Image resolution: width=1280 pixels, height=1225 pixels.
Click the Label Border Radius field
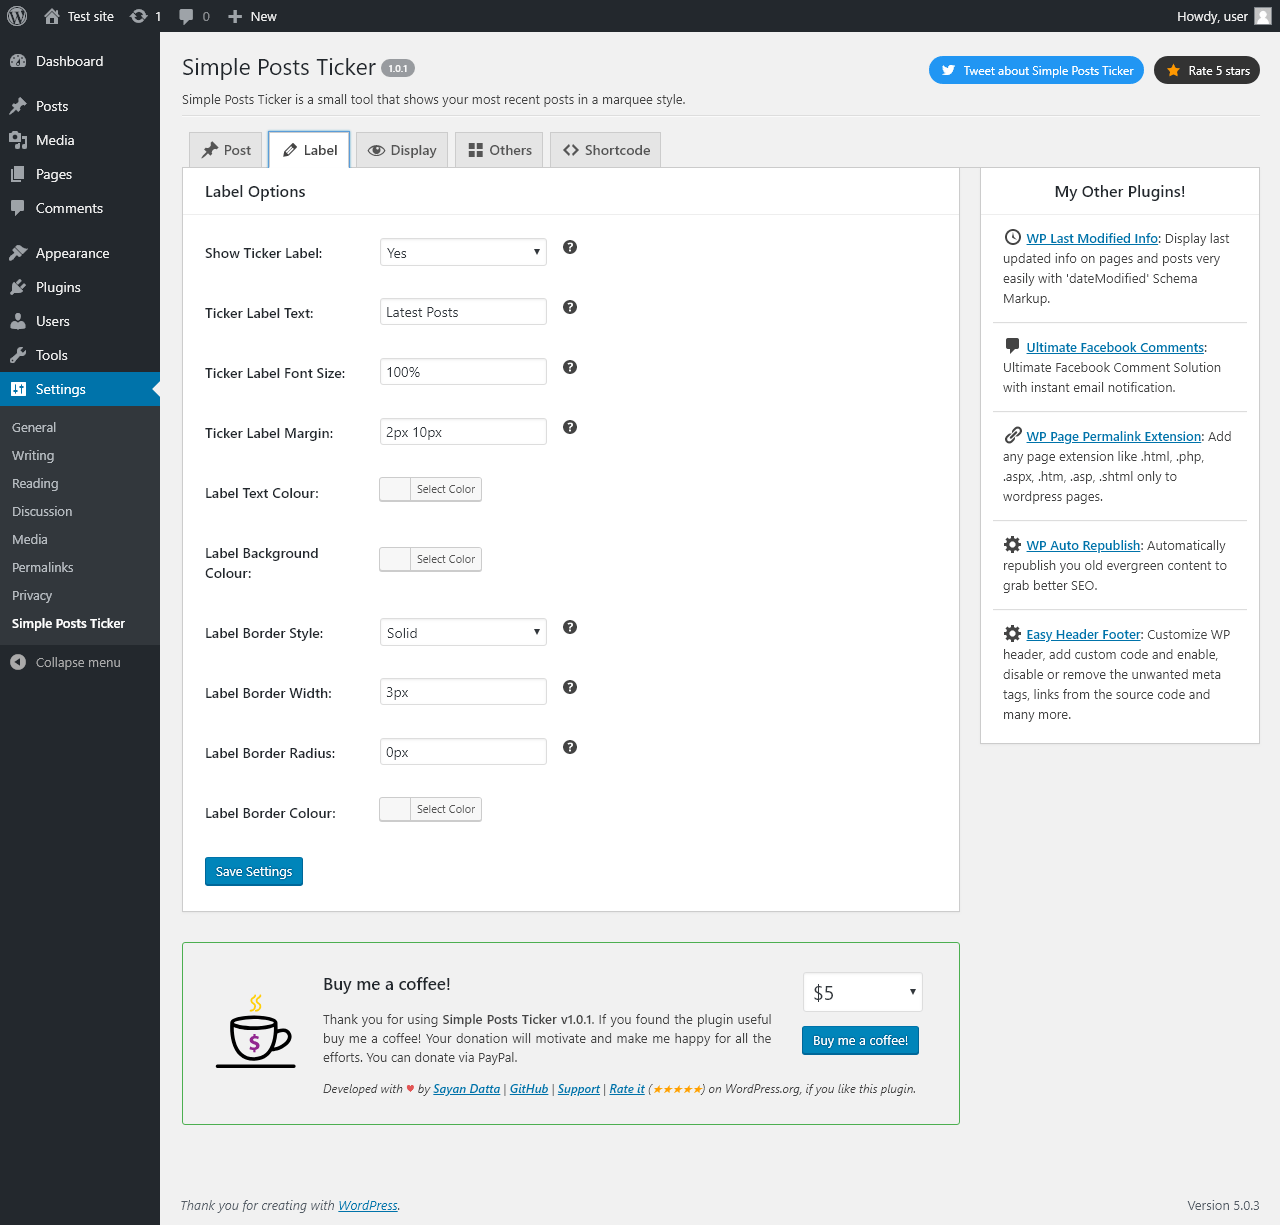point(463,752)
